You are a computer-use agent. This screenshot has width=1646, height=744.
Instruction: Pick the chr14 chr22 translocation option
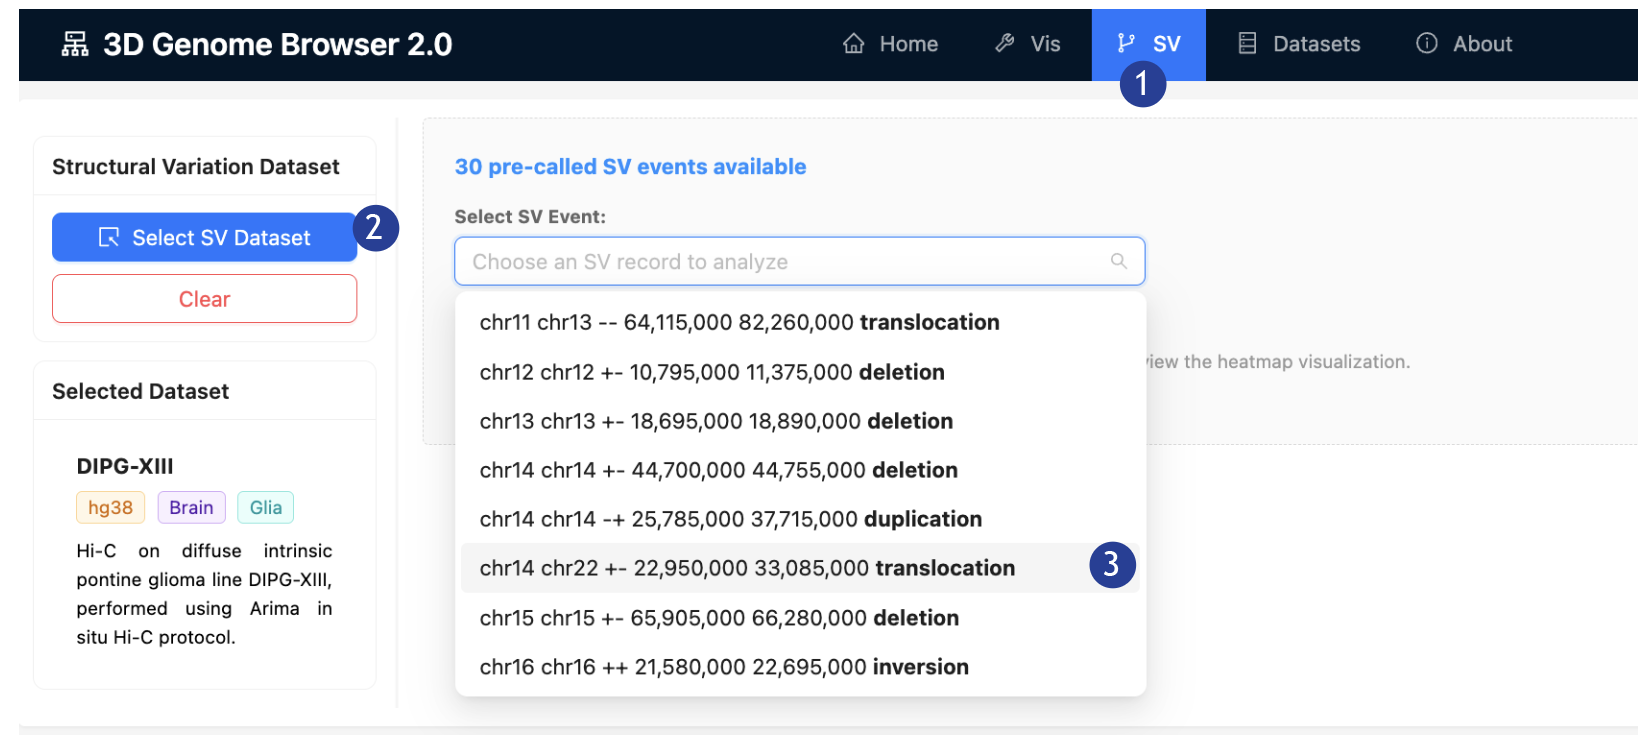click(x=746, y=568)
